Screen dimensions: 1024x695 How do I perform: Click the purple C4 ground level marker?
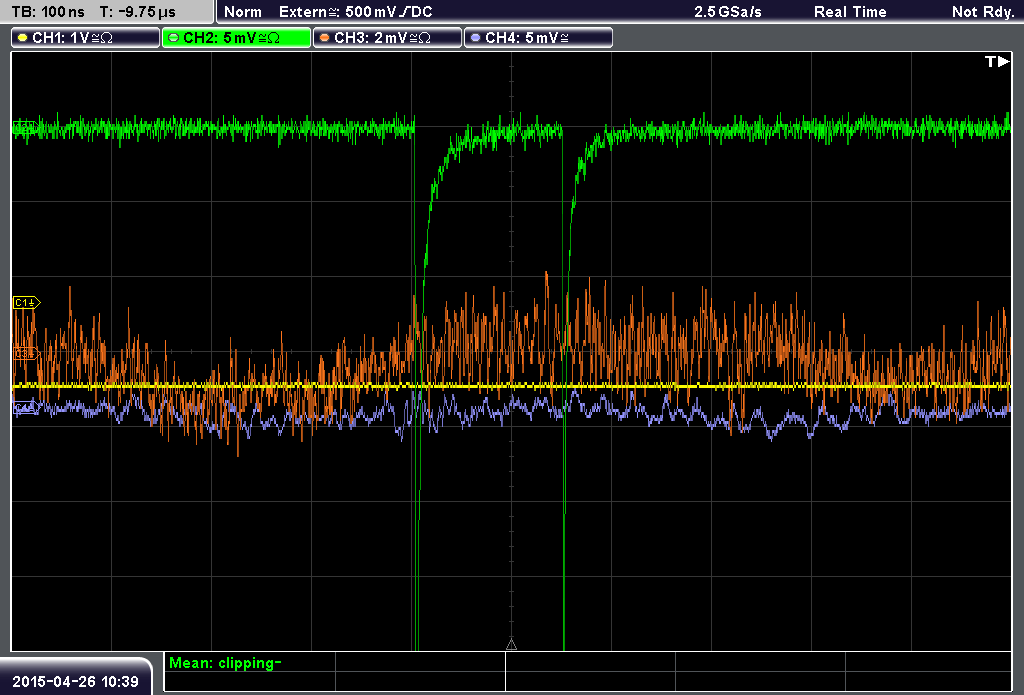(25, 408)
